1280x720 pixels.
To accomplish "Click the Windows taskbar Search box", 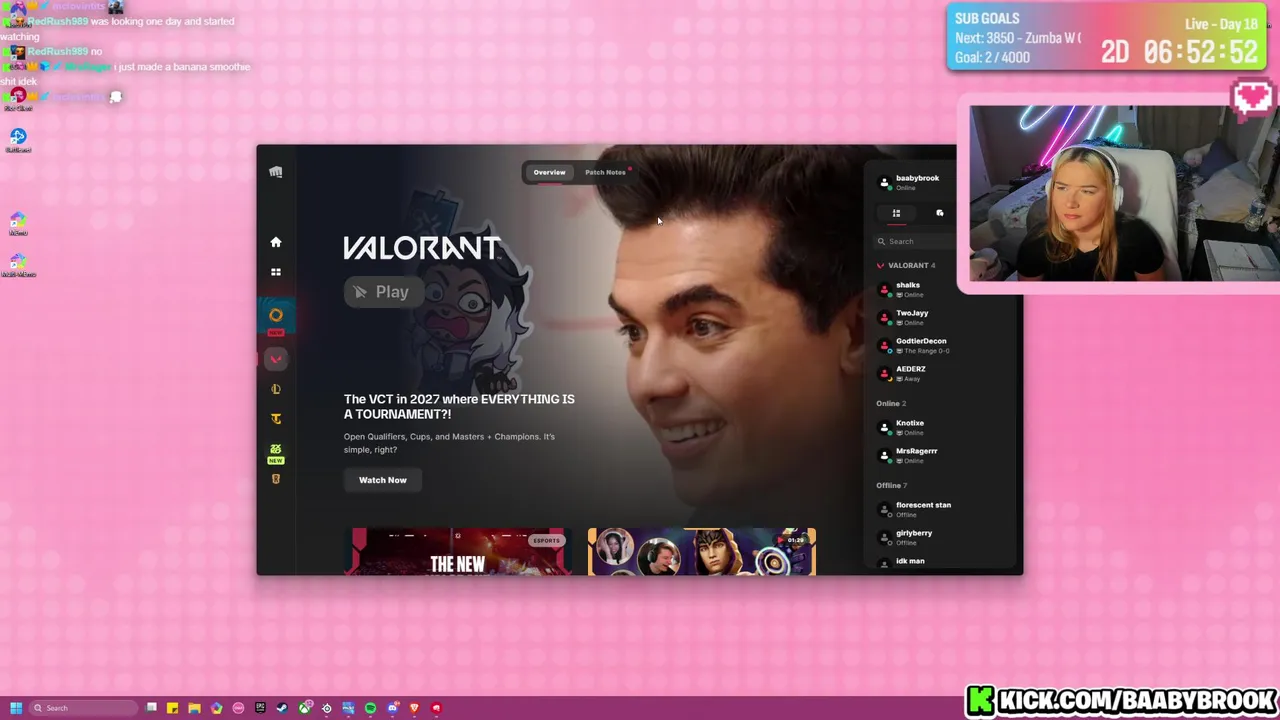I will click(84, 708).
